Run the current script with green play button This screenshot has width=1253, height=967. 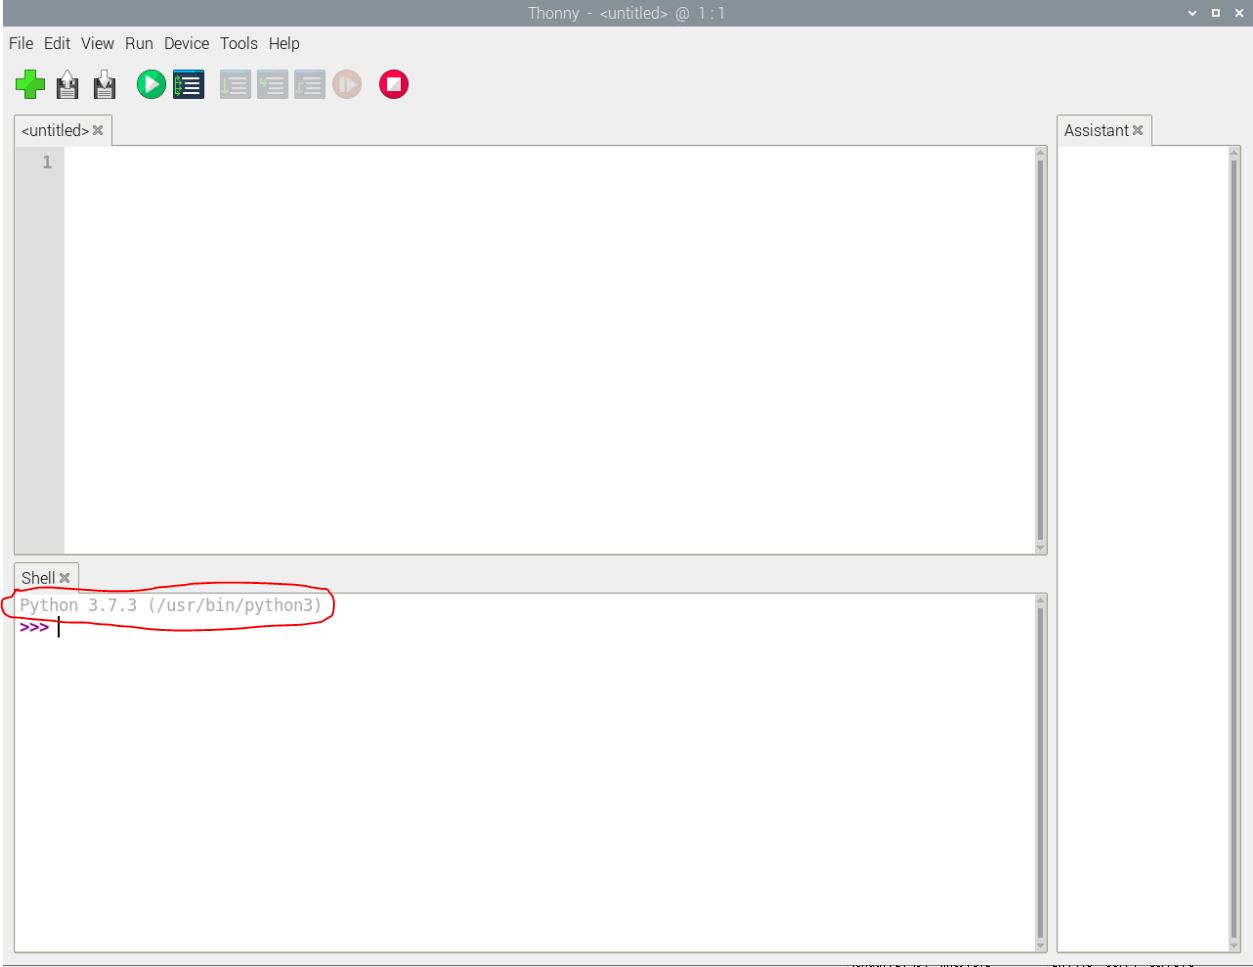coord(151,85)
